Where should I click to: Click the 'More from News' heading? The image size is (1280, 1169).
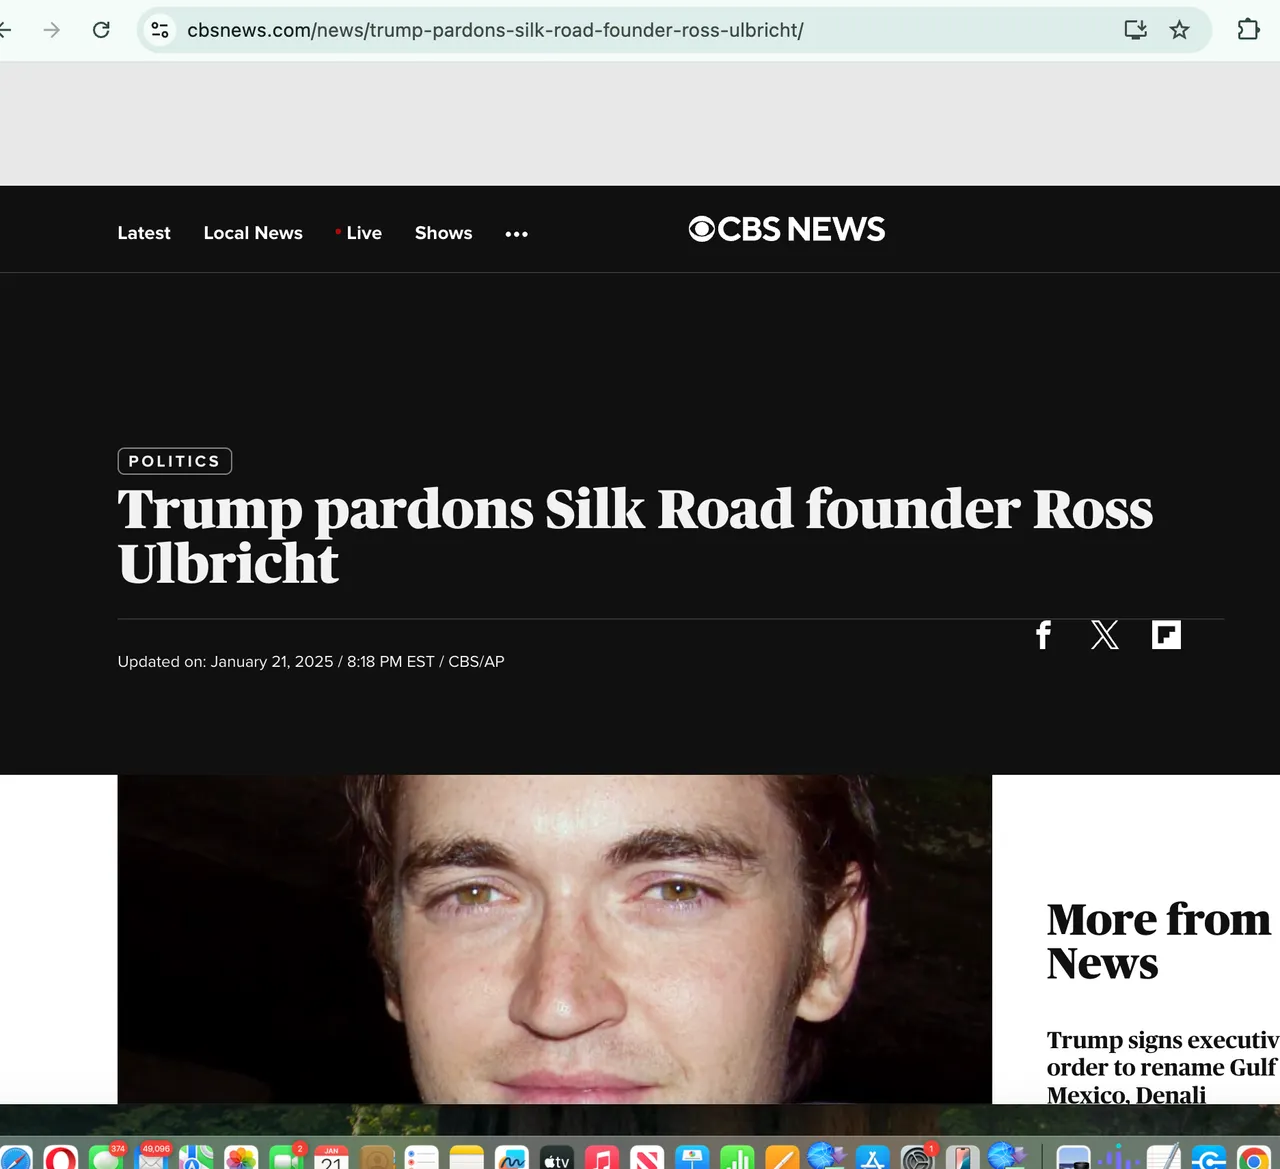pos(1158,941)
